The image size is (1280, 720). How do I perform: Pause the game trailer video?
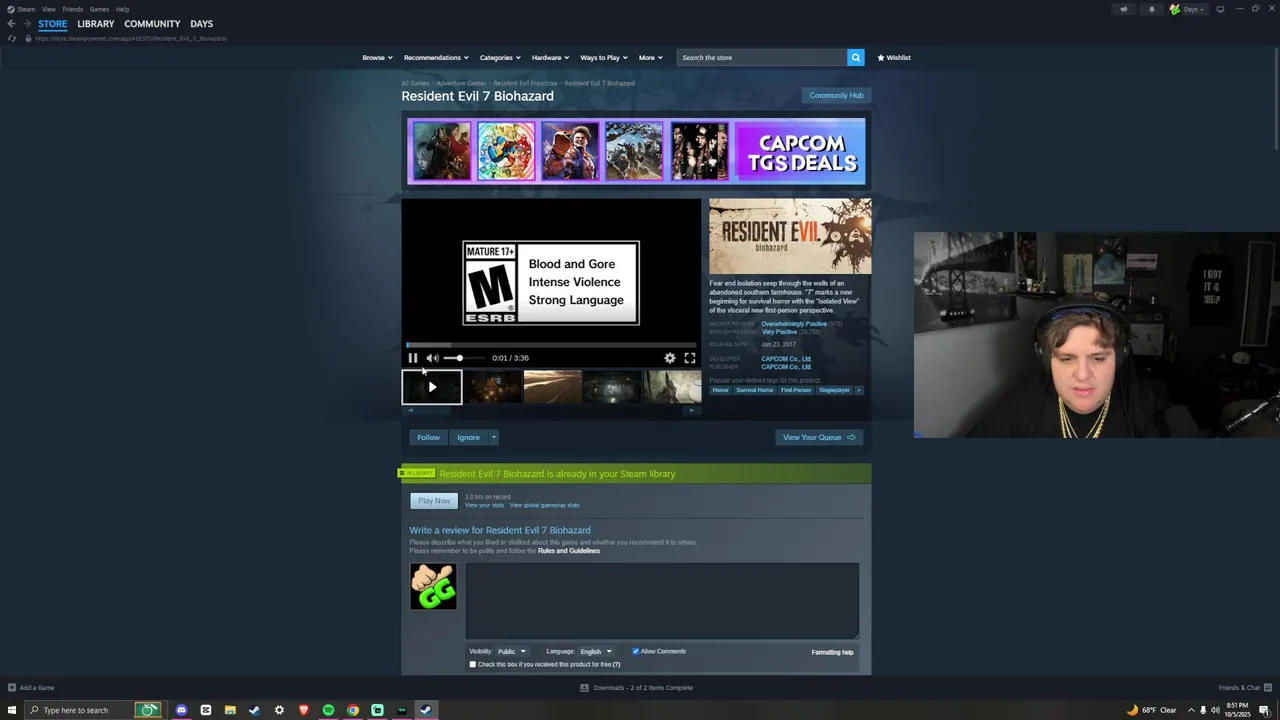(x=413, y=358)
